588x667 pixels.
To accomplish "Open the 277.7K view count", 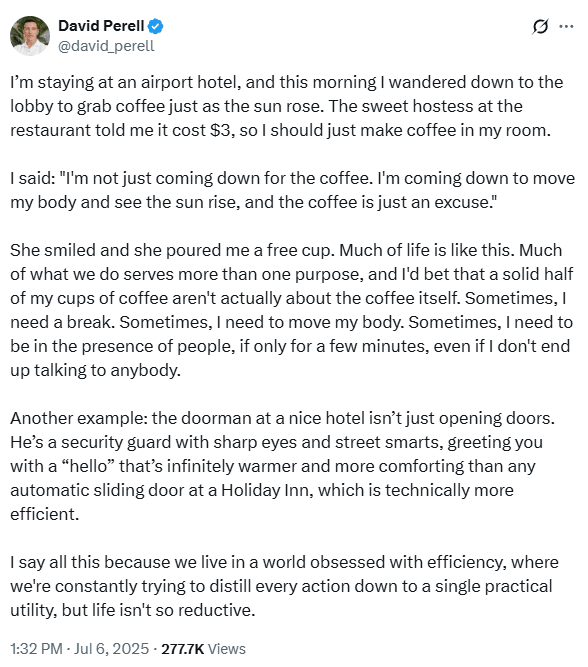I will (x=183, y=649).
